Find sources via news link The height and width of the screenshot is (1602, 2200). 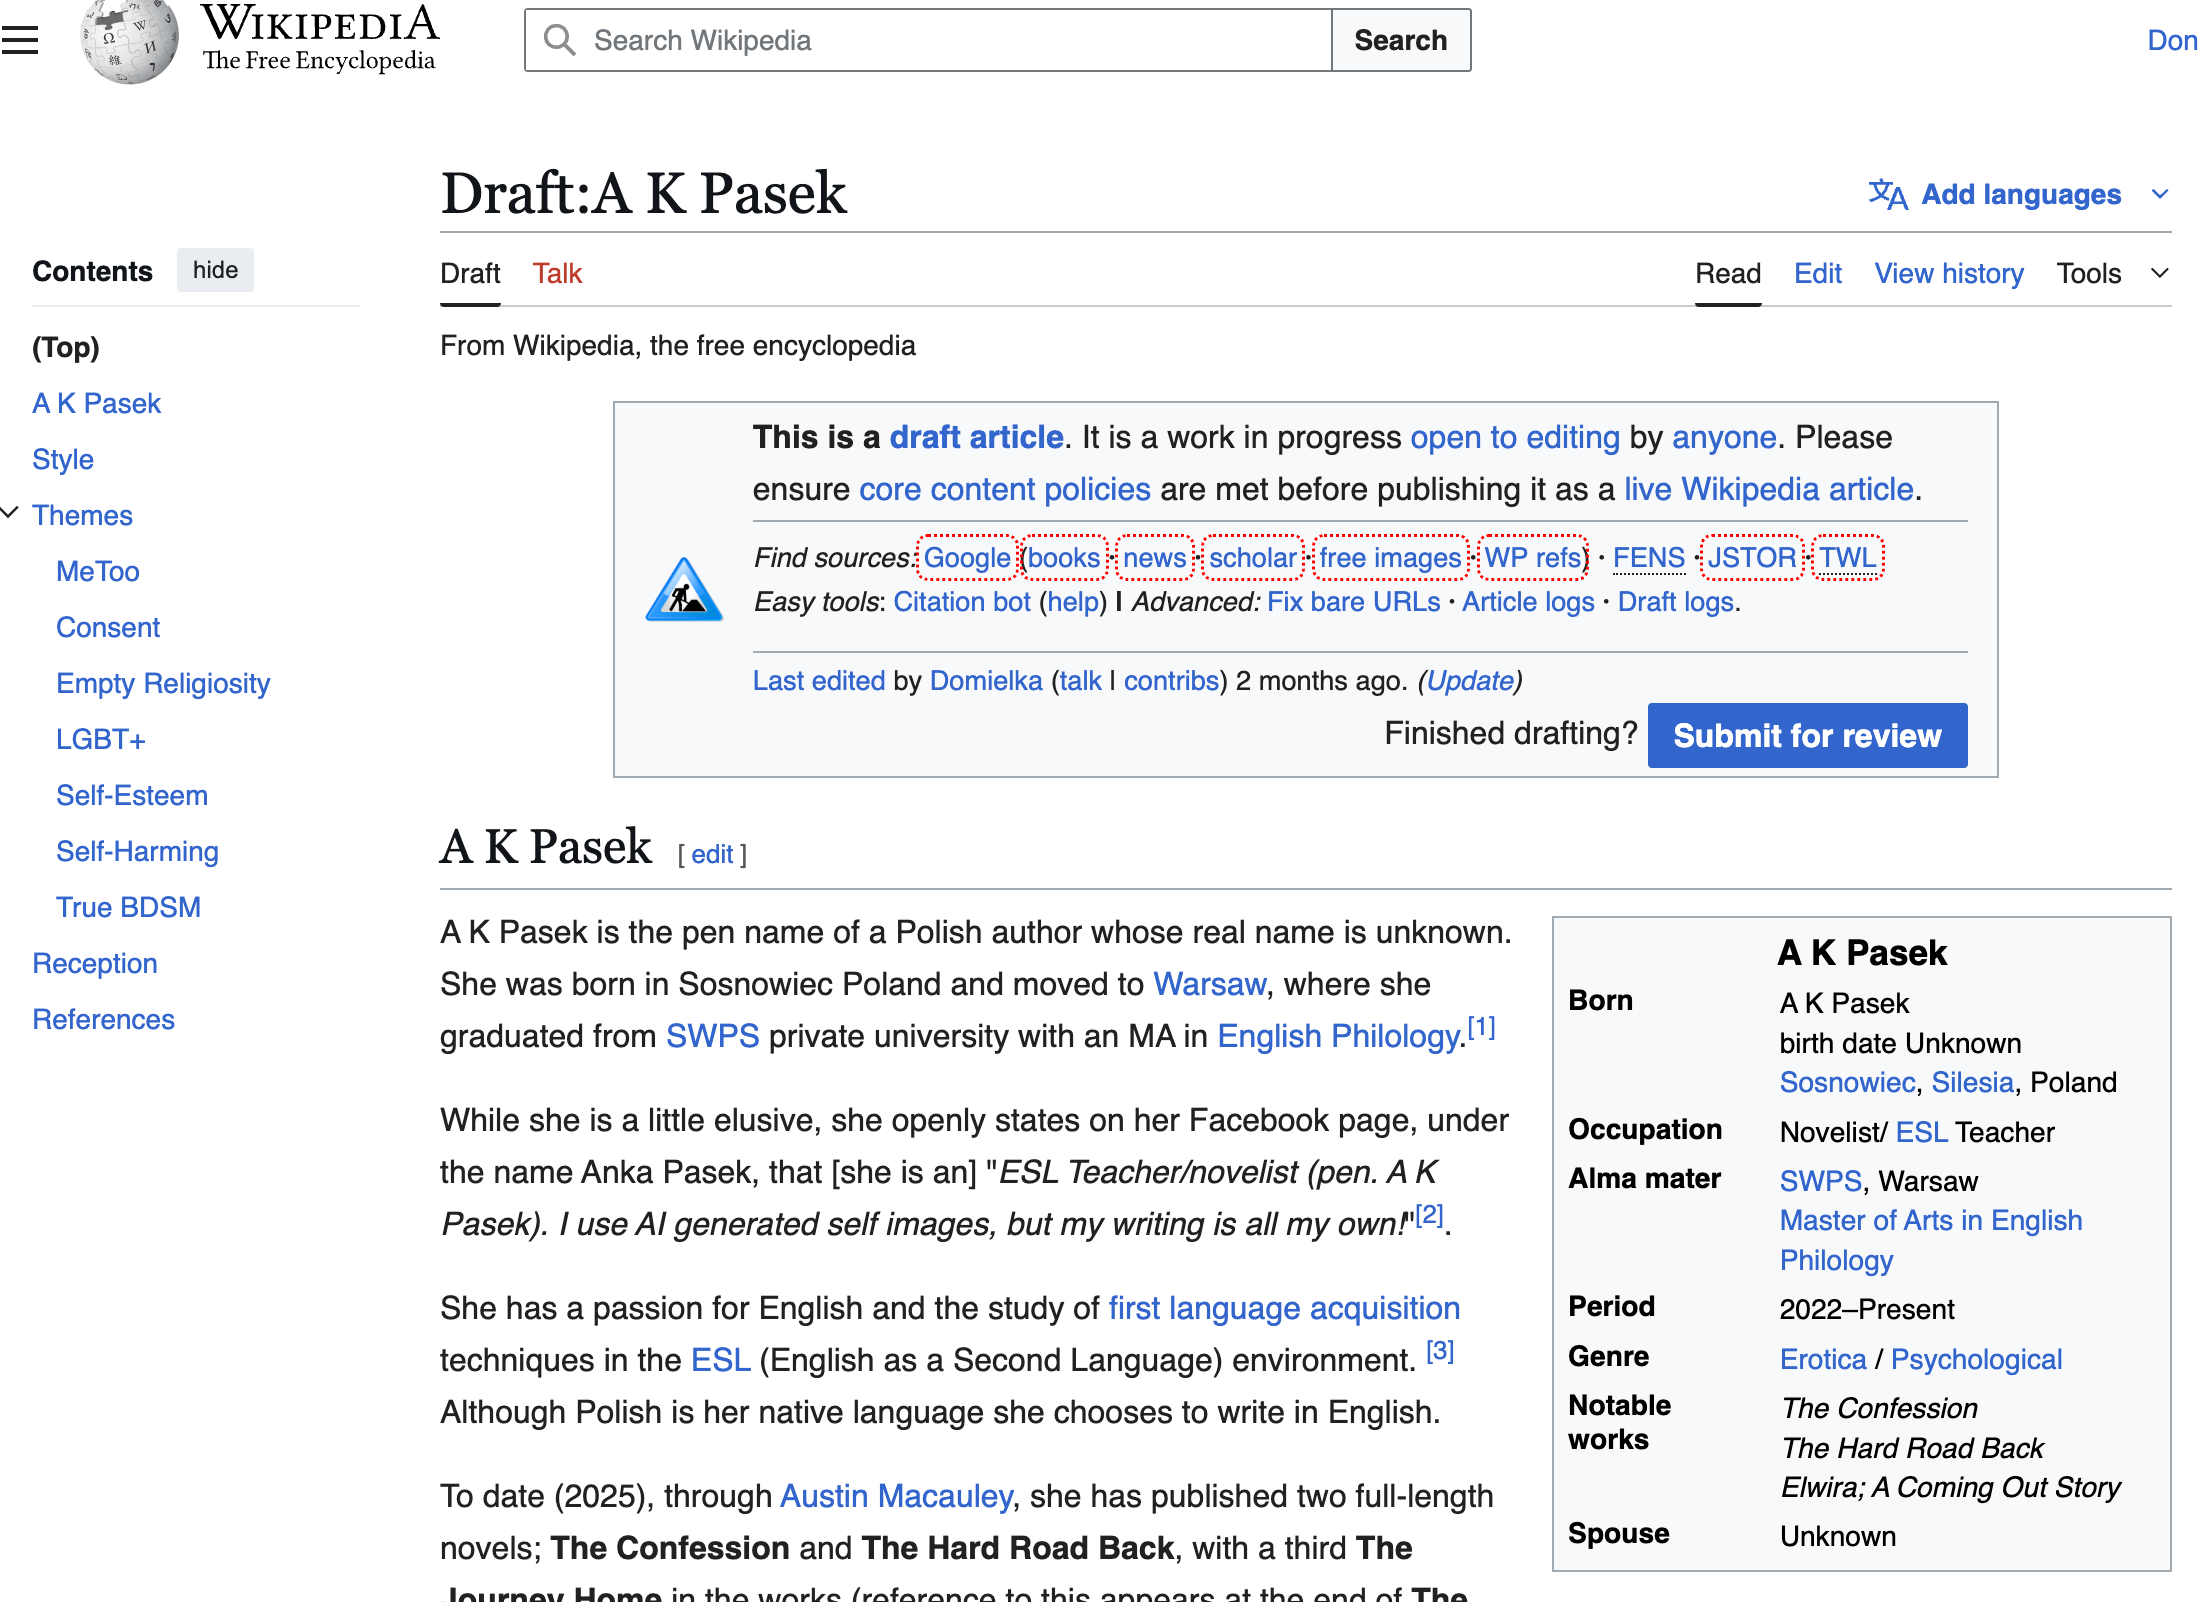click(x=1154, y=557)
